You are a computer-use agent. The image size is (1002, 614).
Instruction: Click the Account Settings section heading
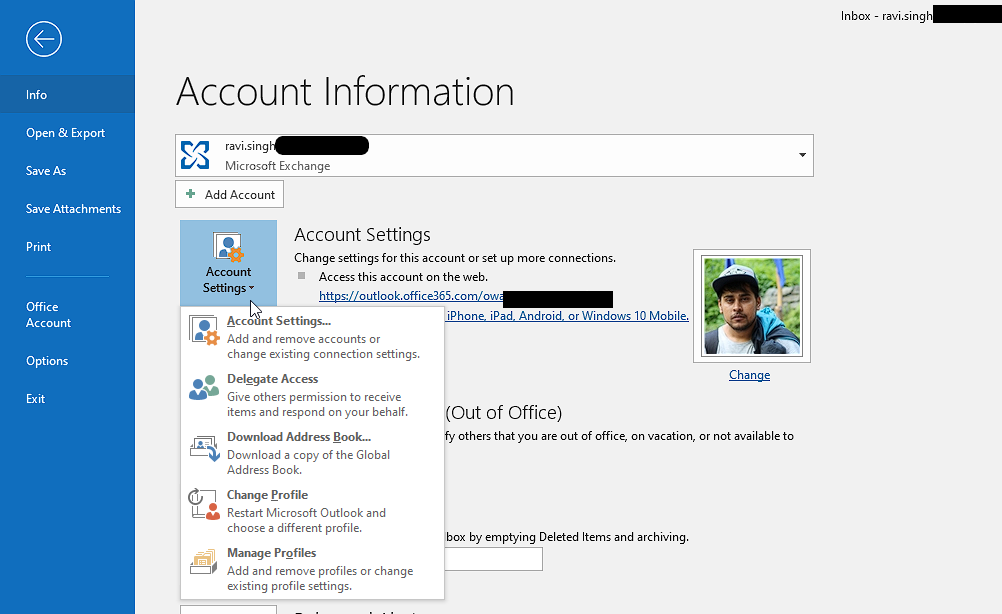[x=362, y=234]
